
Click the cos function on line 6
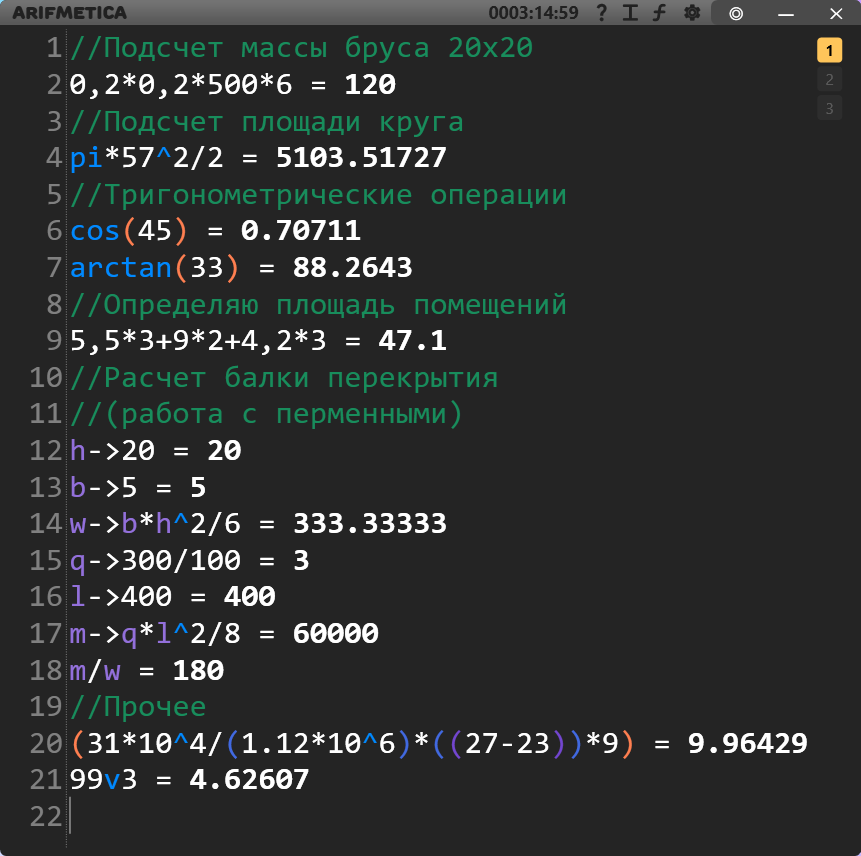point(94,231)
